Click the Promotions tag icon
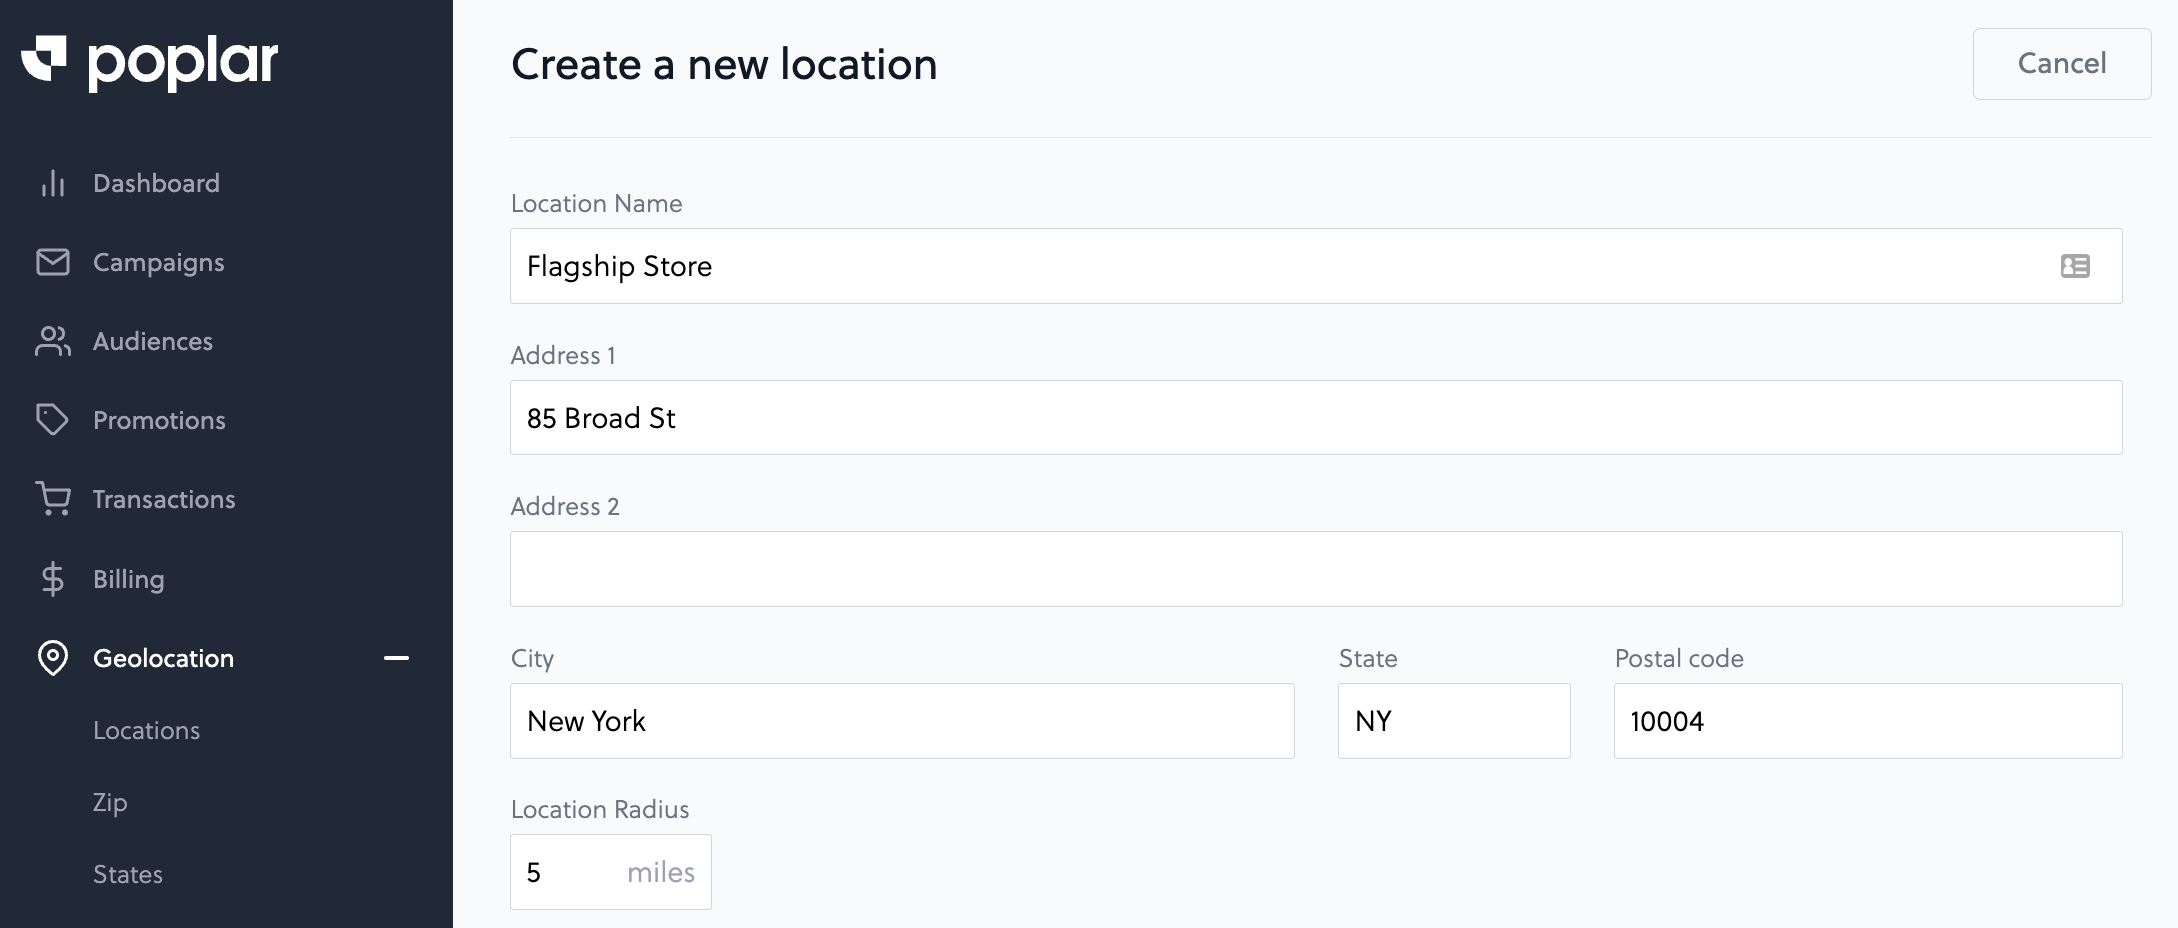The width and height of the screenshot is (2178, 928). click(x=53, y=420)
